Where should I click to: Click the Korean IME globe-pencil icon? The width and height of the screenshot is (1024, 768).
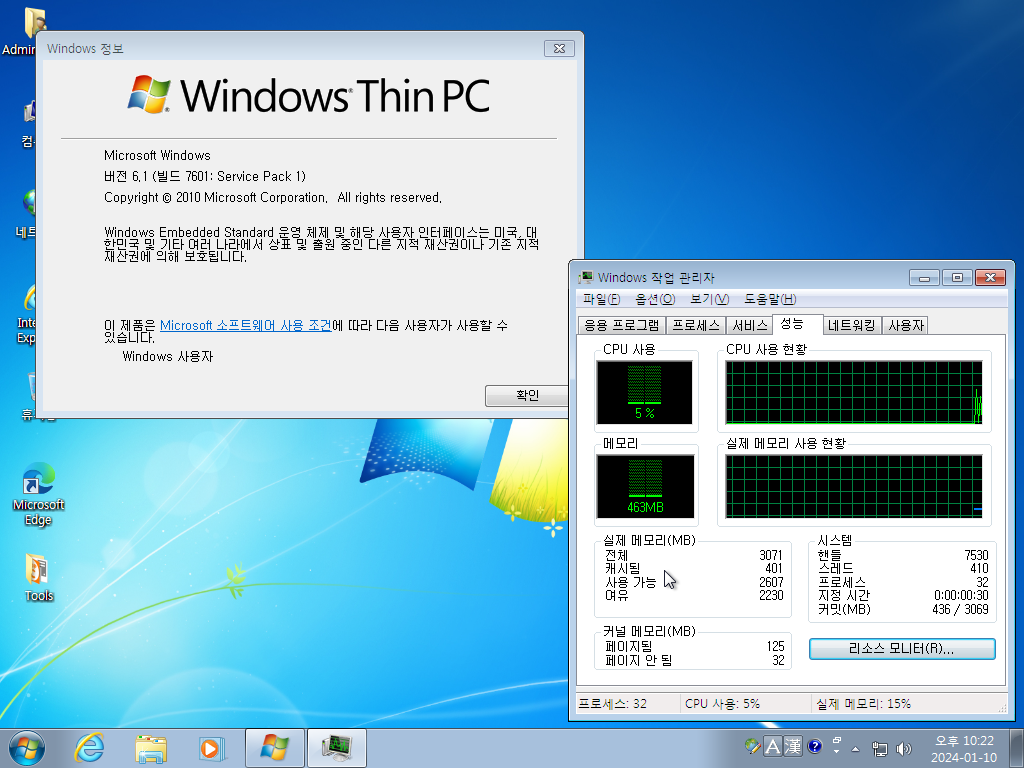coord(752,746)
